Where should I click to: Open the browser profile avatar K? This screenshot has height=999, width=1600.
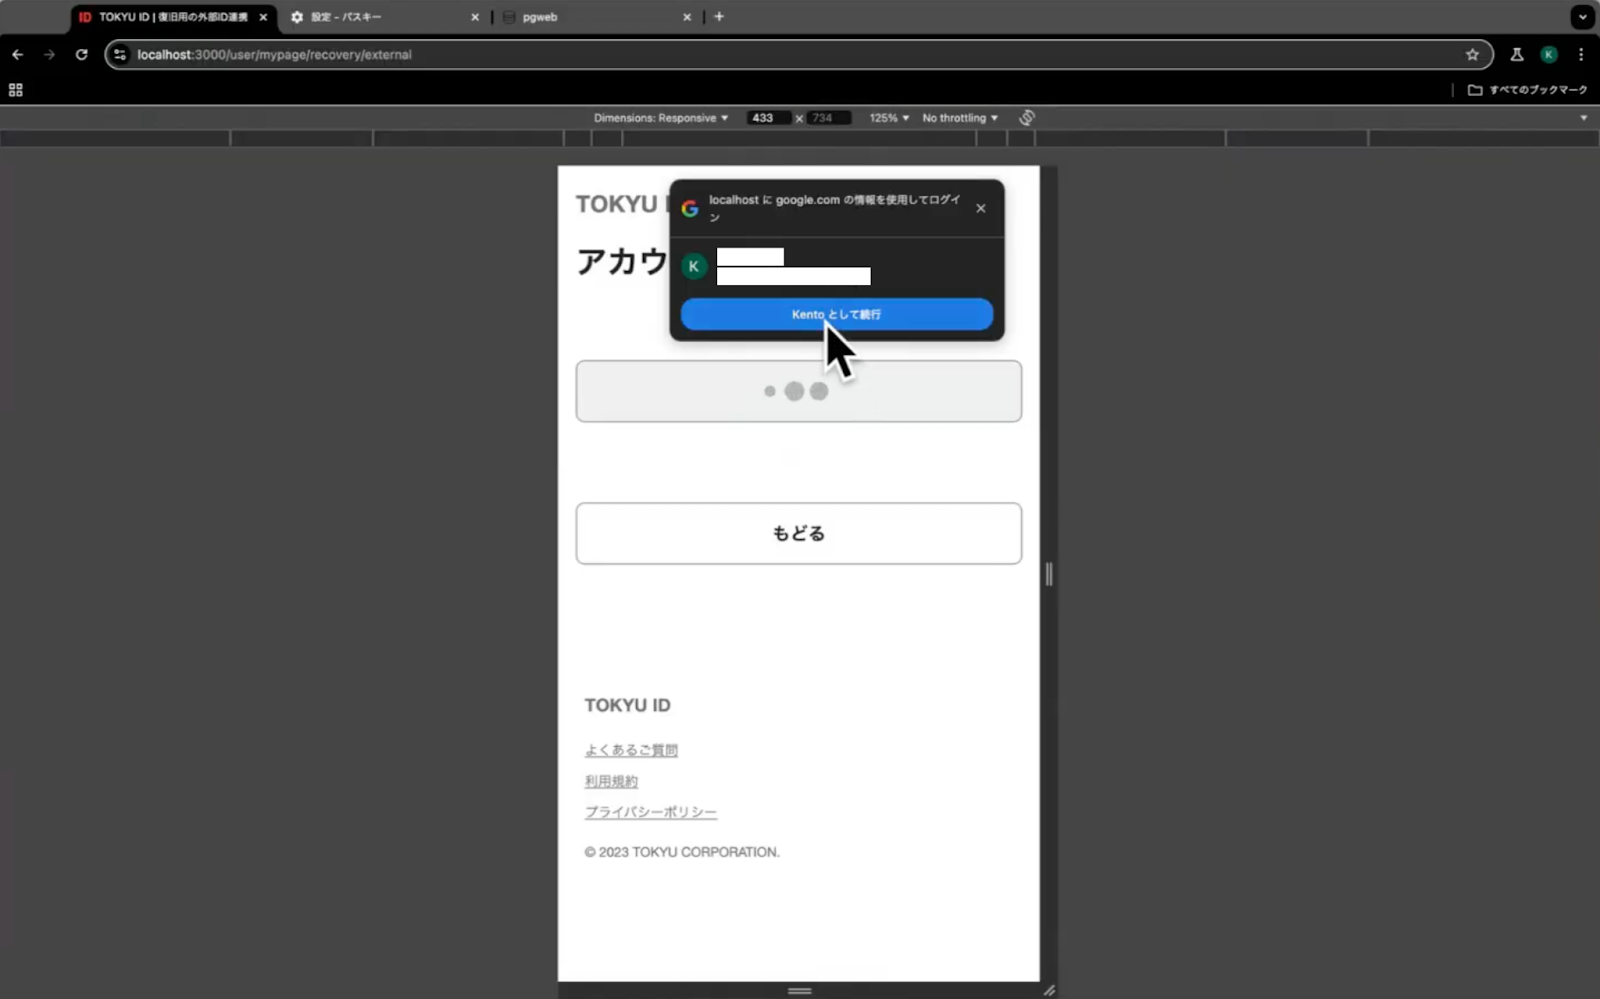(x=1549, y=55)
